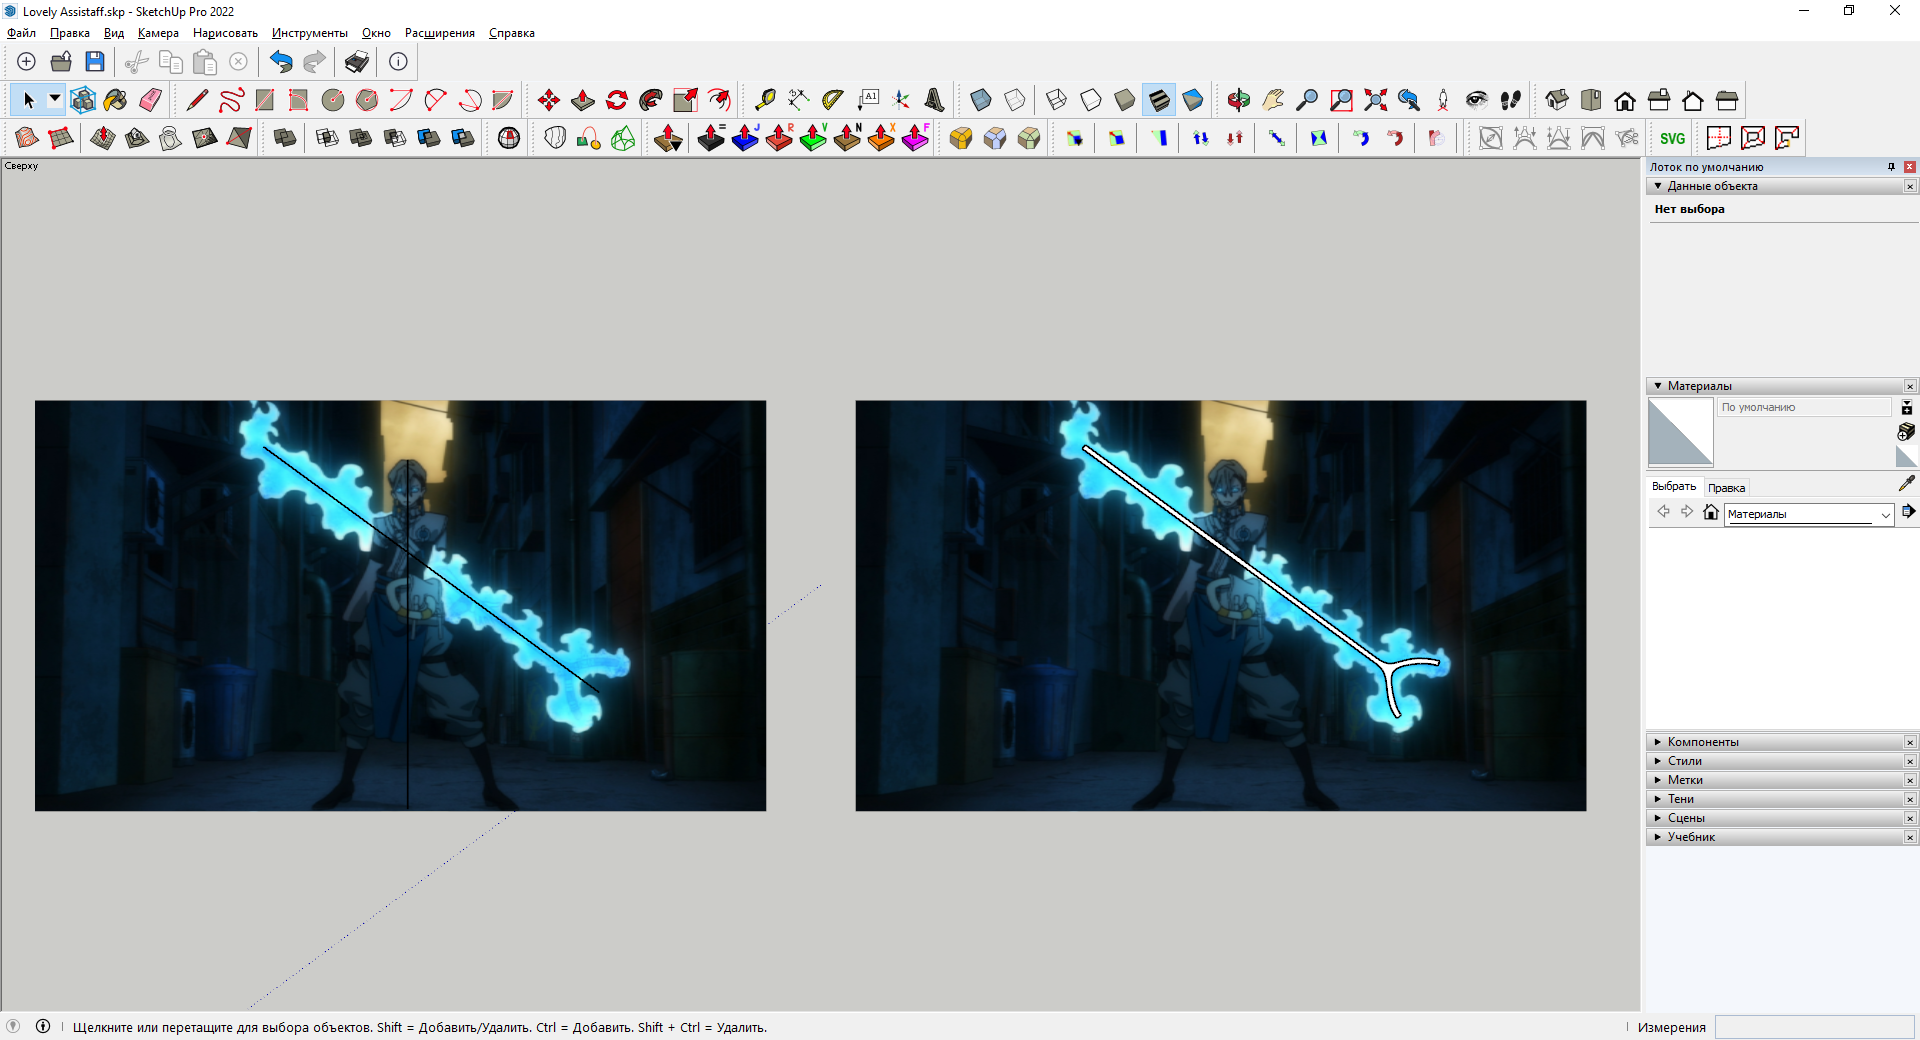1920x1040 pixels.
Task: Open the Материалы library dropdown
Action: [x=1885, y=514]
